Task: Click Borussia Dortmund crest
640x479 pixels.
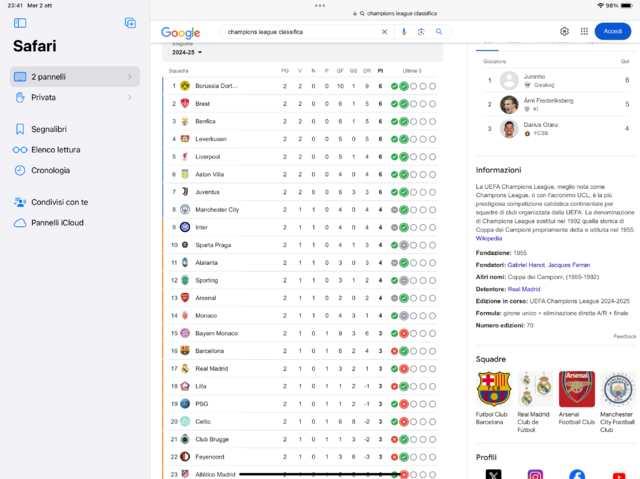Action: point(185,86)
